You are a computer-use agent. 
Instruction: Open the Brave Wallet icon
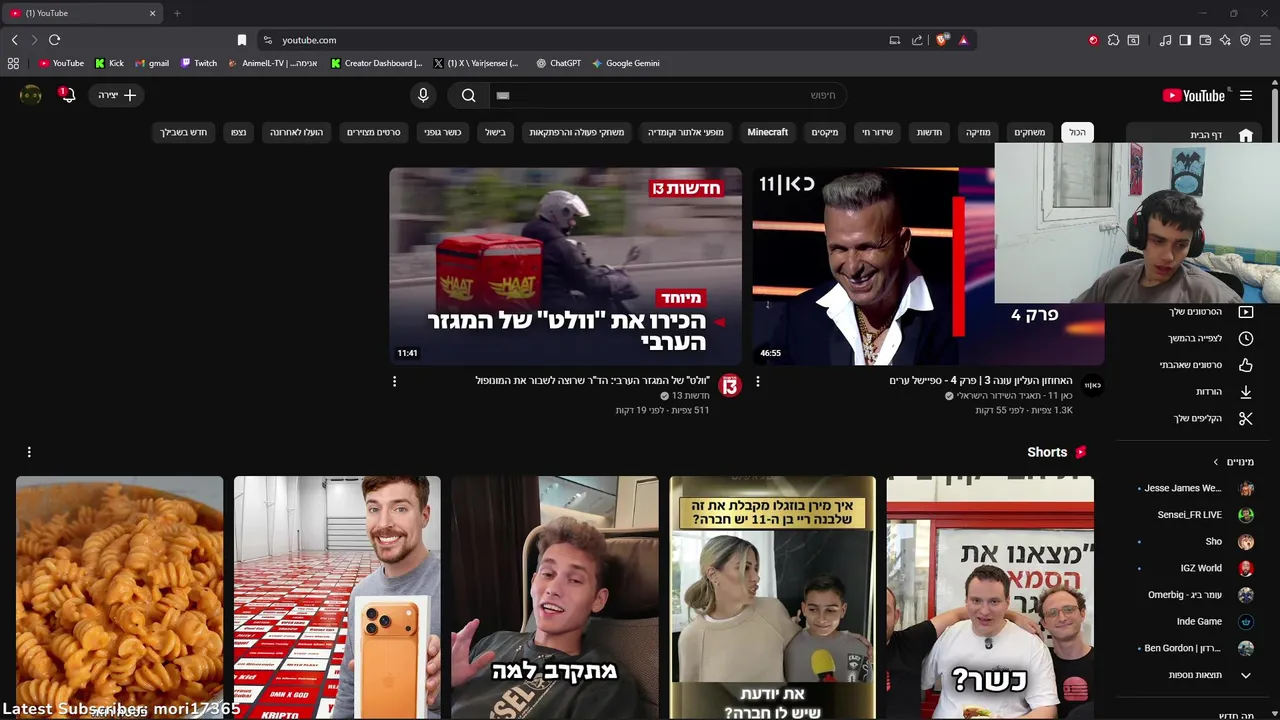coord(1205,40)
